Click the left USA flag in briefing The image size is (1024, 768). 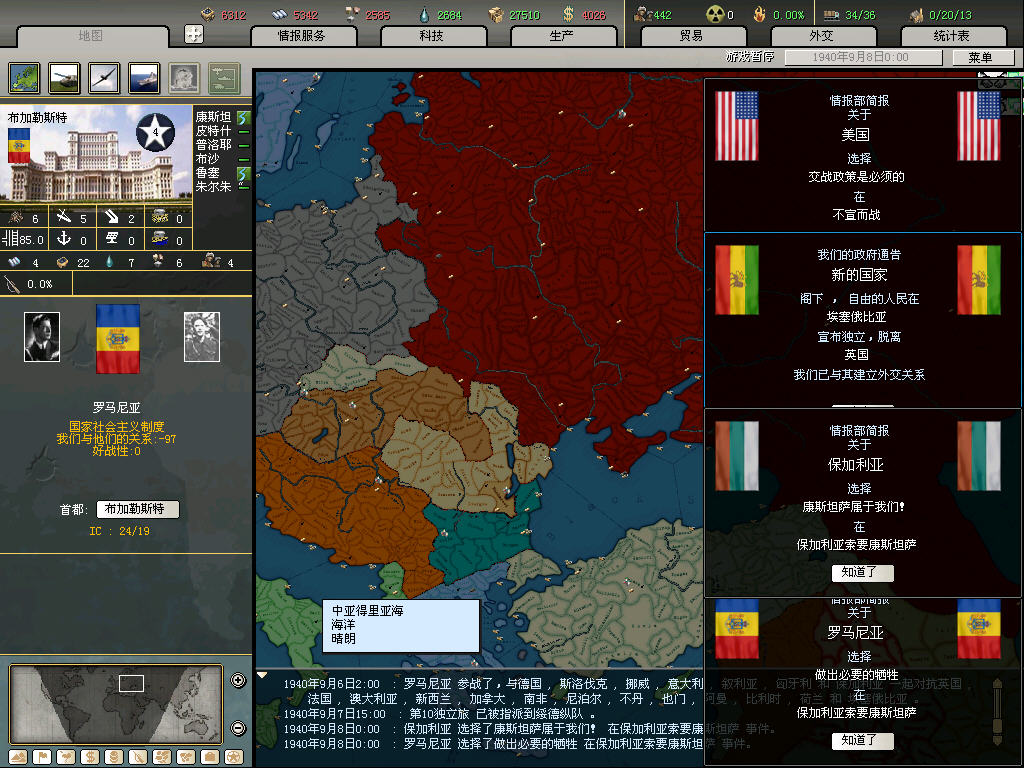pos(737,125)
